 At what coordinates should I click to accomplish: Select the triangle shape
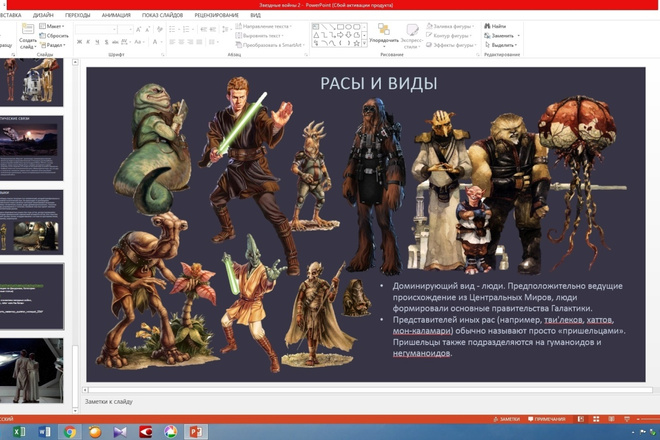(x=316, y=35)
